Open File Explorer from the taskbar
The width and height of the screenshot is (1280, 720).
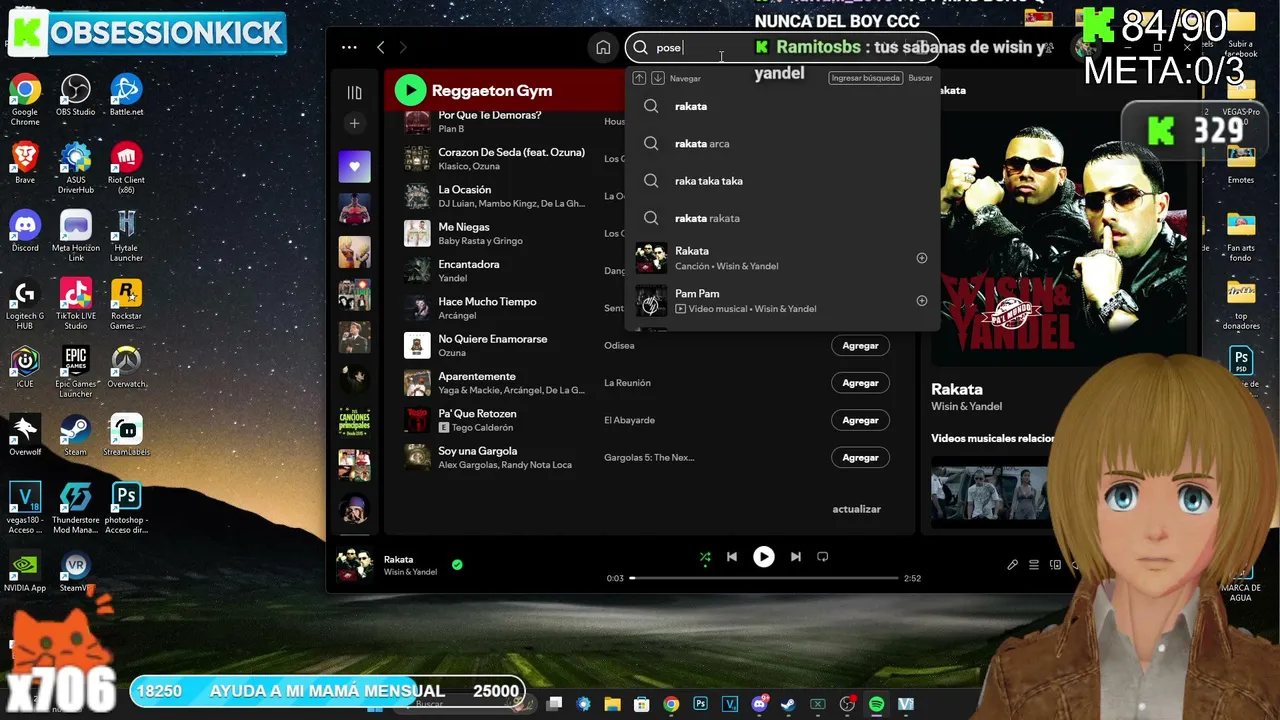(x=612, y=704)
